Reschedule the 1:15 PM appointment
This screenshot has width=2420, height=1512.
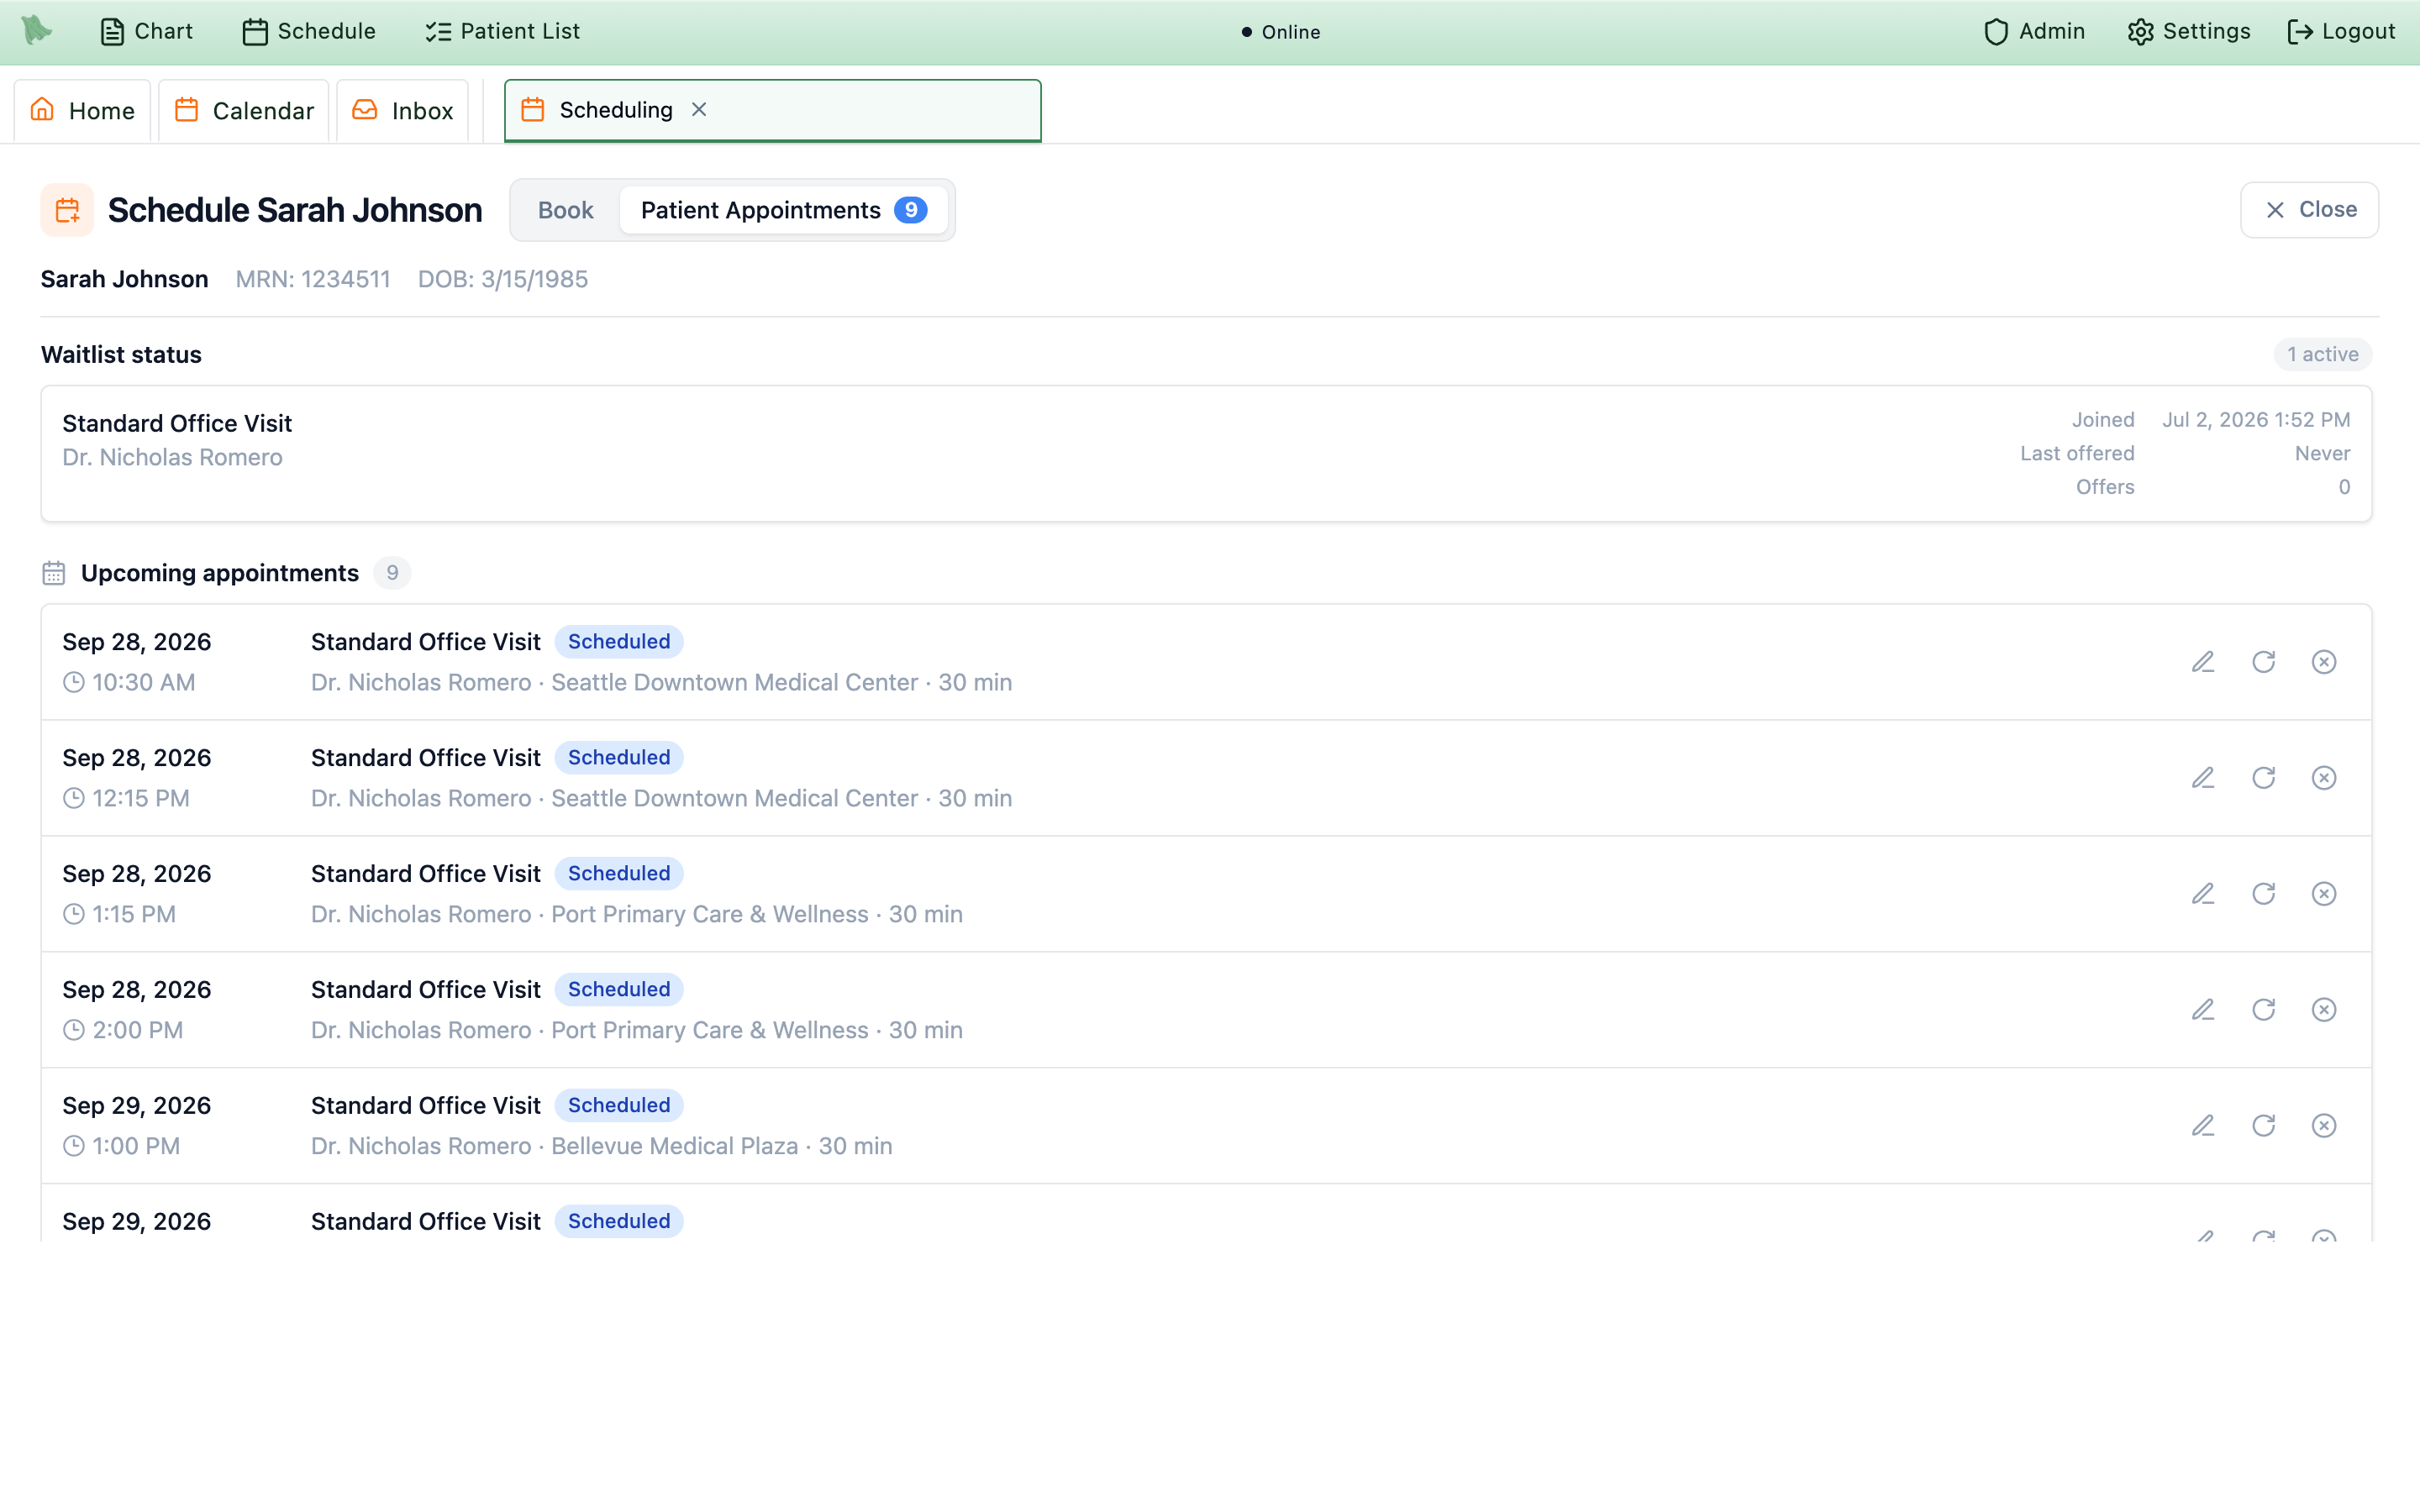pos(2263,894)
